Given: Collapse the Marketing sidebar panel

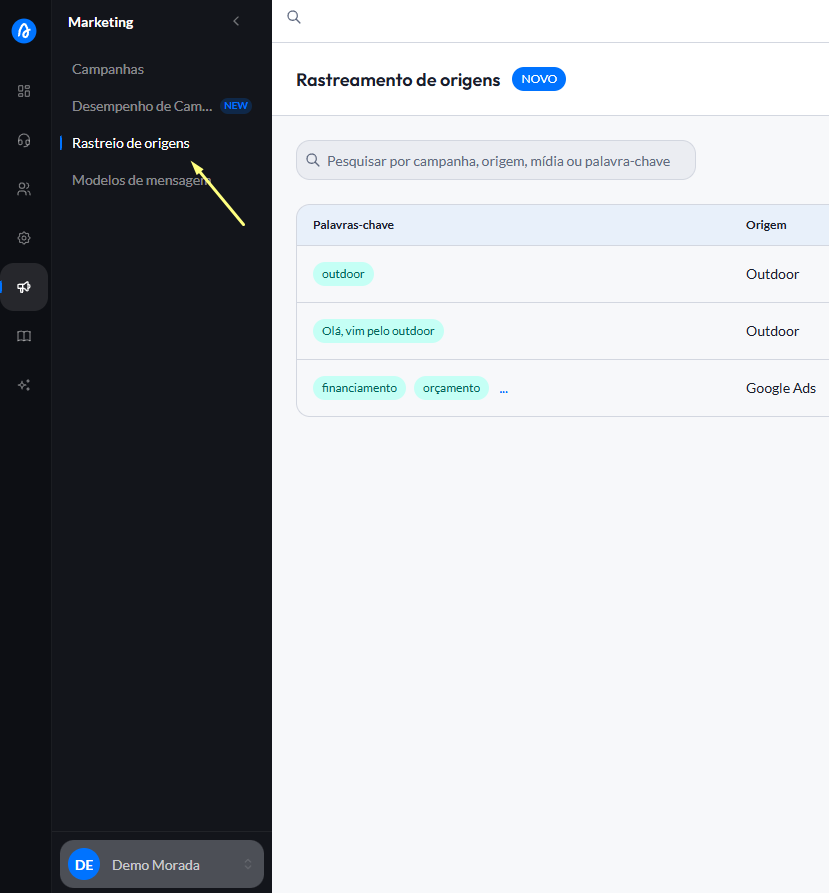Looking at the screenshot, I should (236, 22).
